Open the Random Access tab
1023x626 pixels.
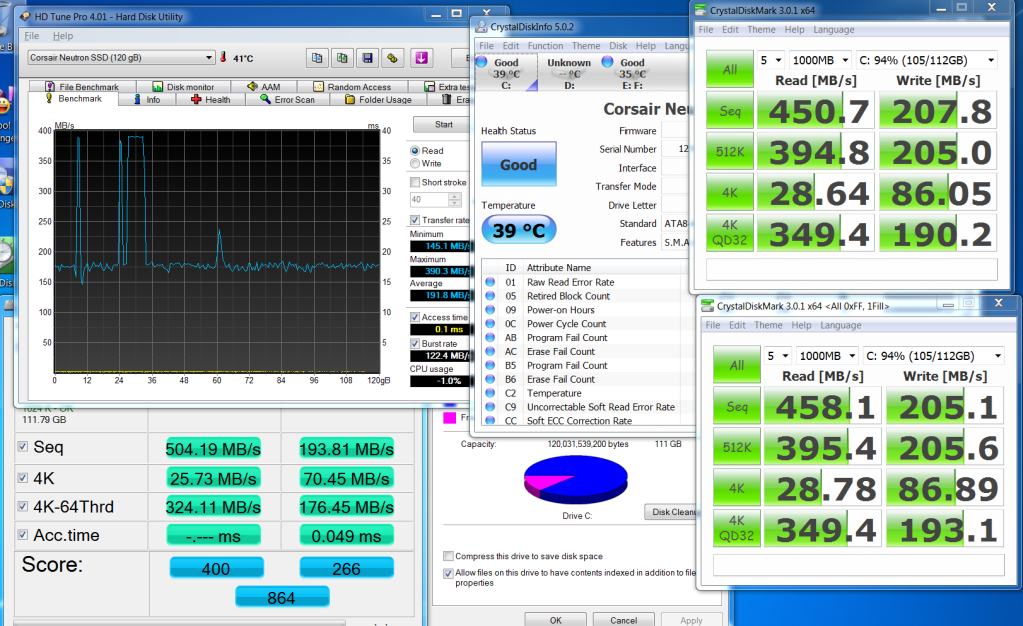[352, 87]
